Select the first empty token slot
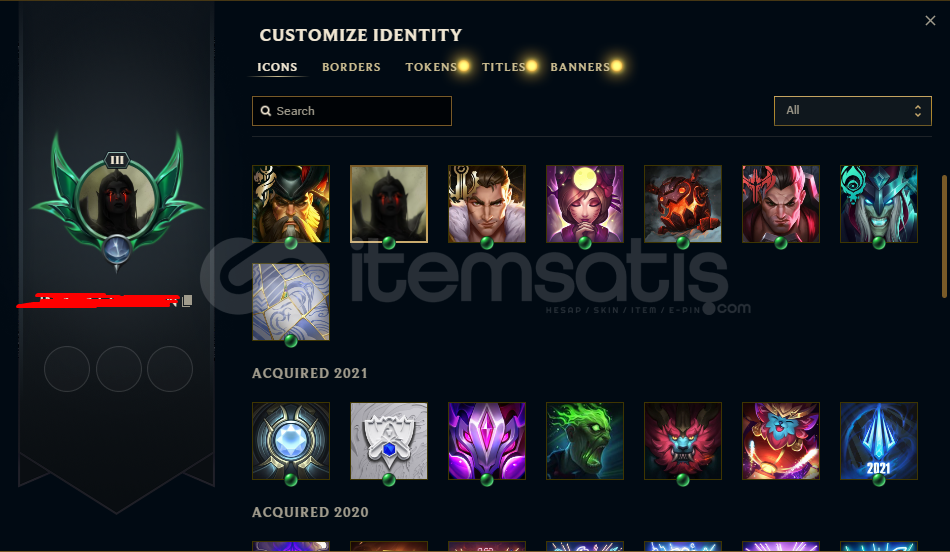The height and width of the screenshot is (552, 950). pos(67,369)
